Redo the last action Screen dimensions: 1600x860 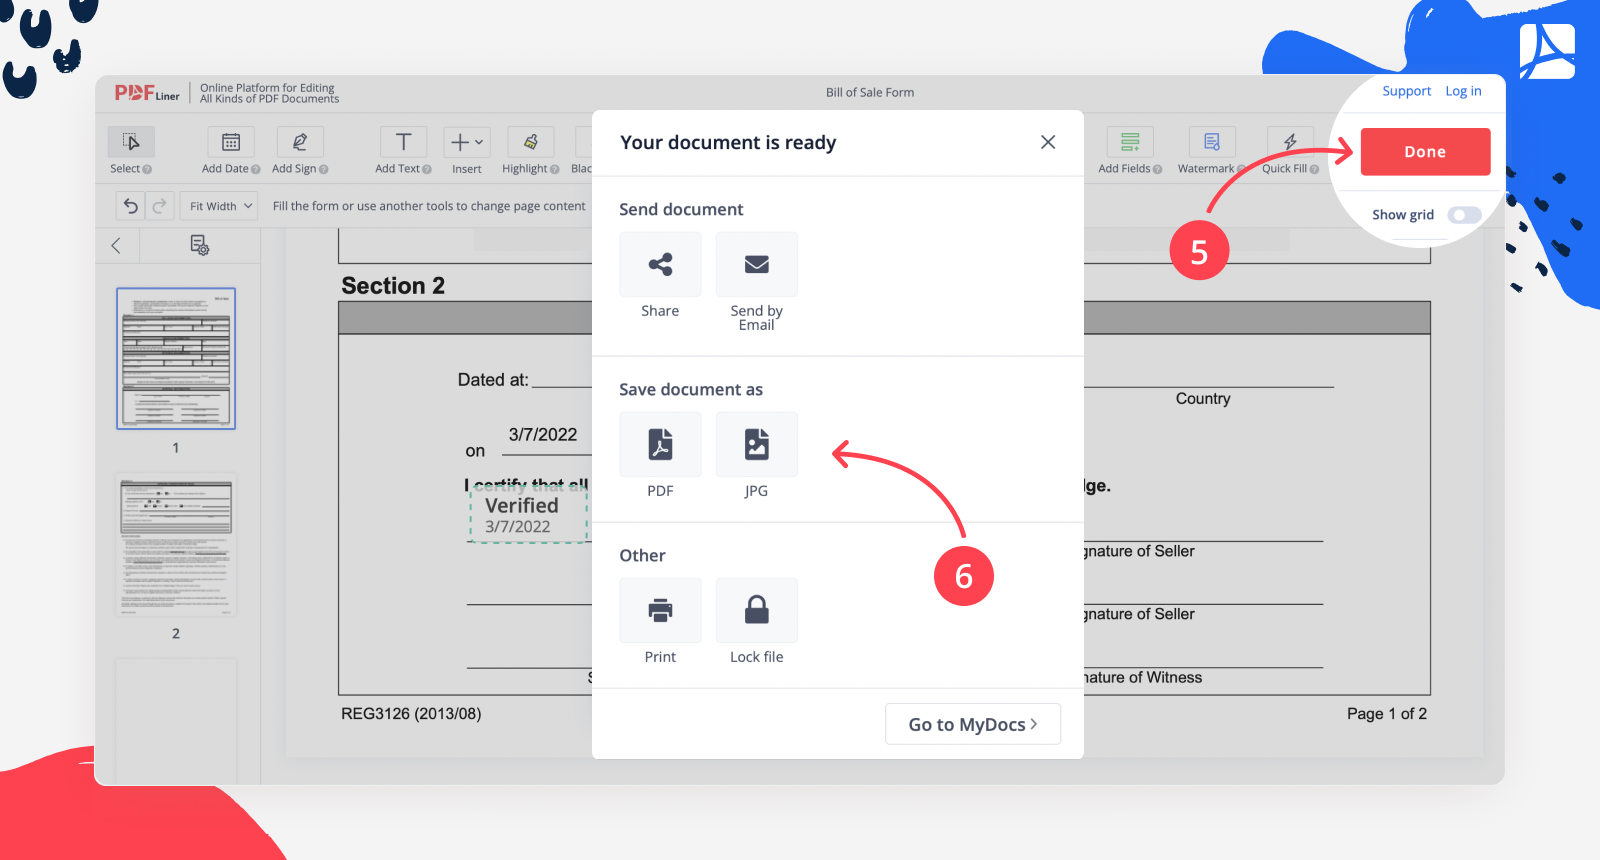click(160, 206)
